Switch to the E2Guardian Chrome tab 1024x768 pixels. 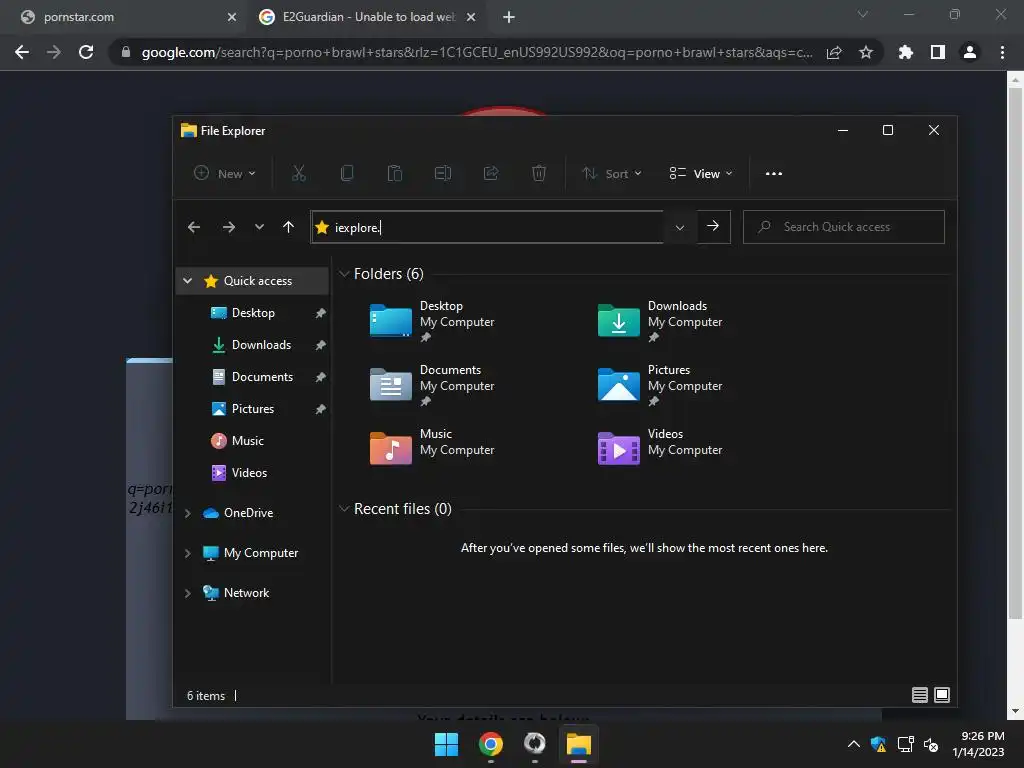(x=366, y=17)
